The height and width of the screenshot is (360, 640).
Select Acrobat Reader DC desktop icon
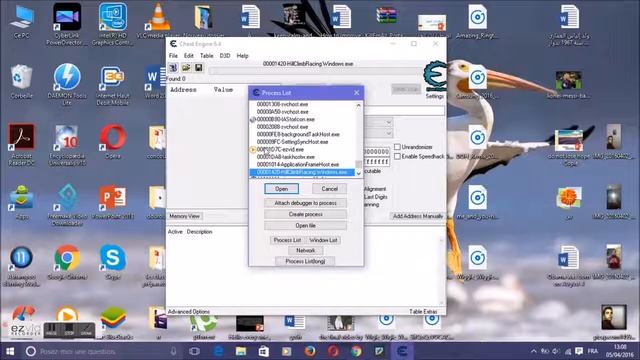[21, 145]
